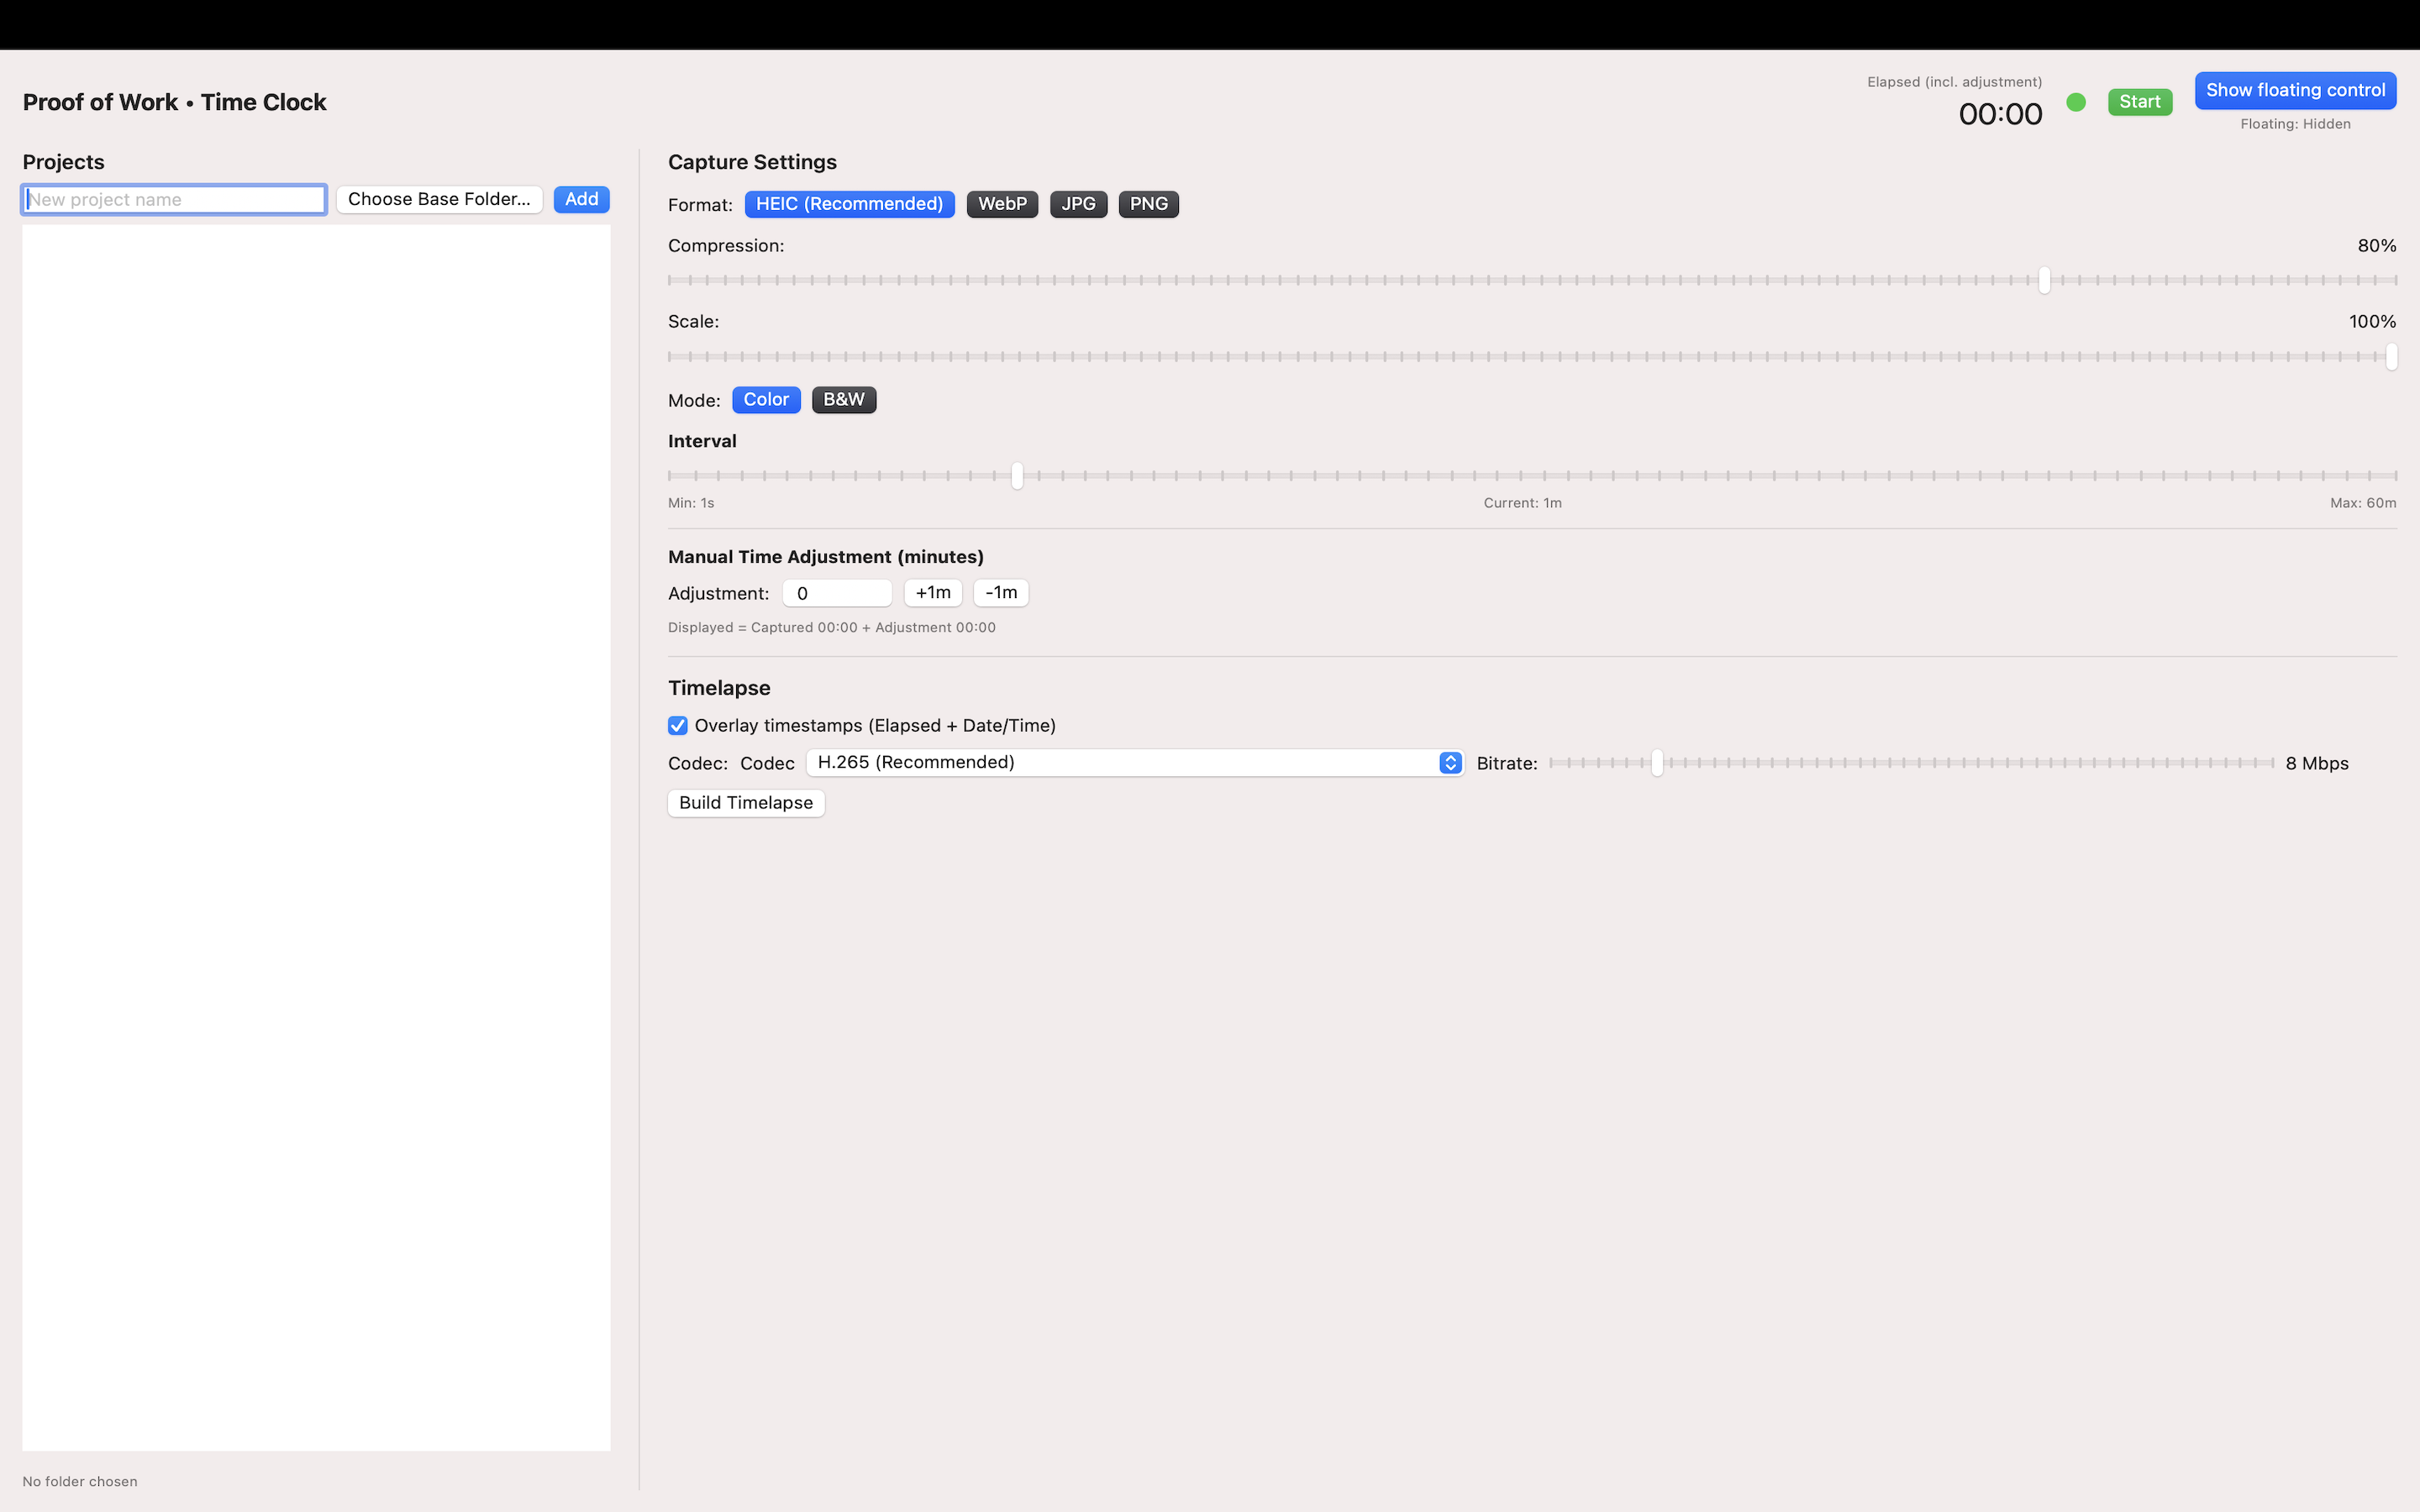Focus the New project name field
2420x1512 pixels.
175,199
